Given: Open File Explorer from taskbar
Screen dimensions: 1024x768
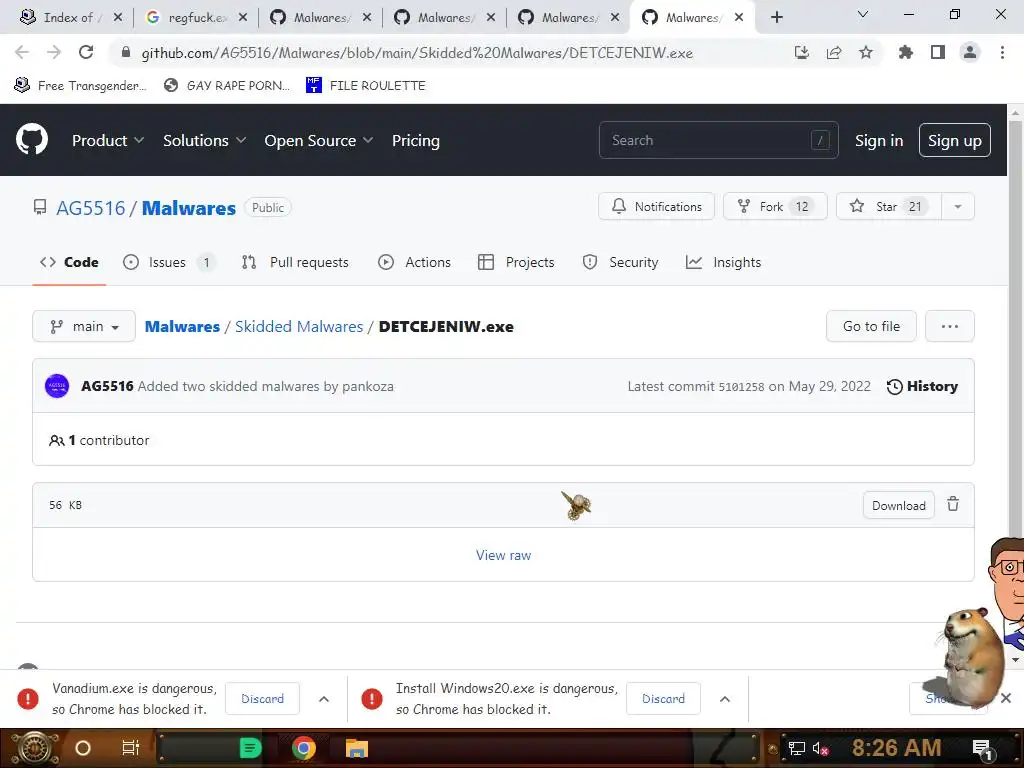Looking at the screenshot, I should click(357, 748).
